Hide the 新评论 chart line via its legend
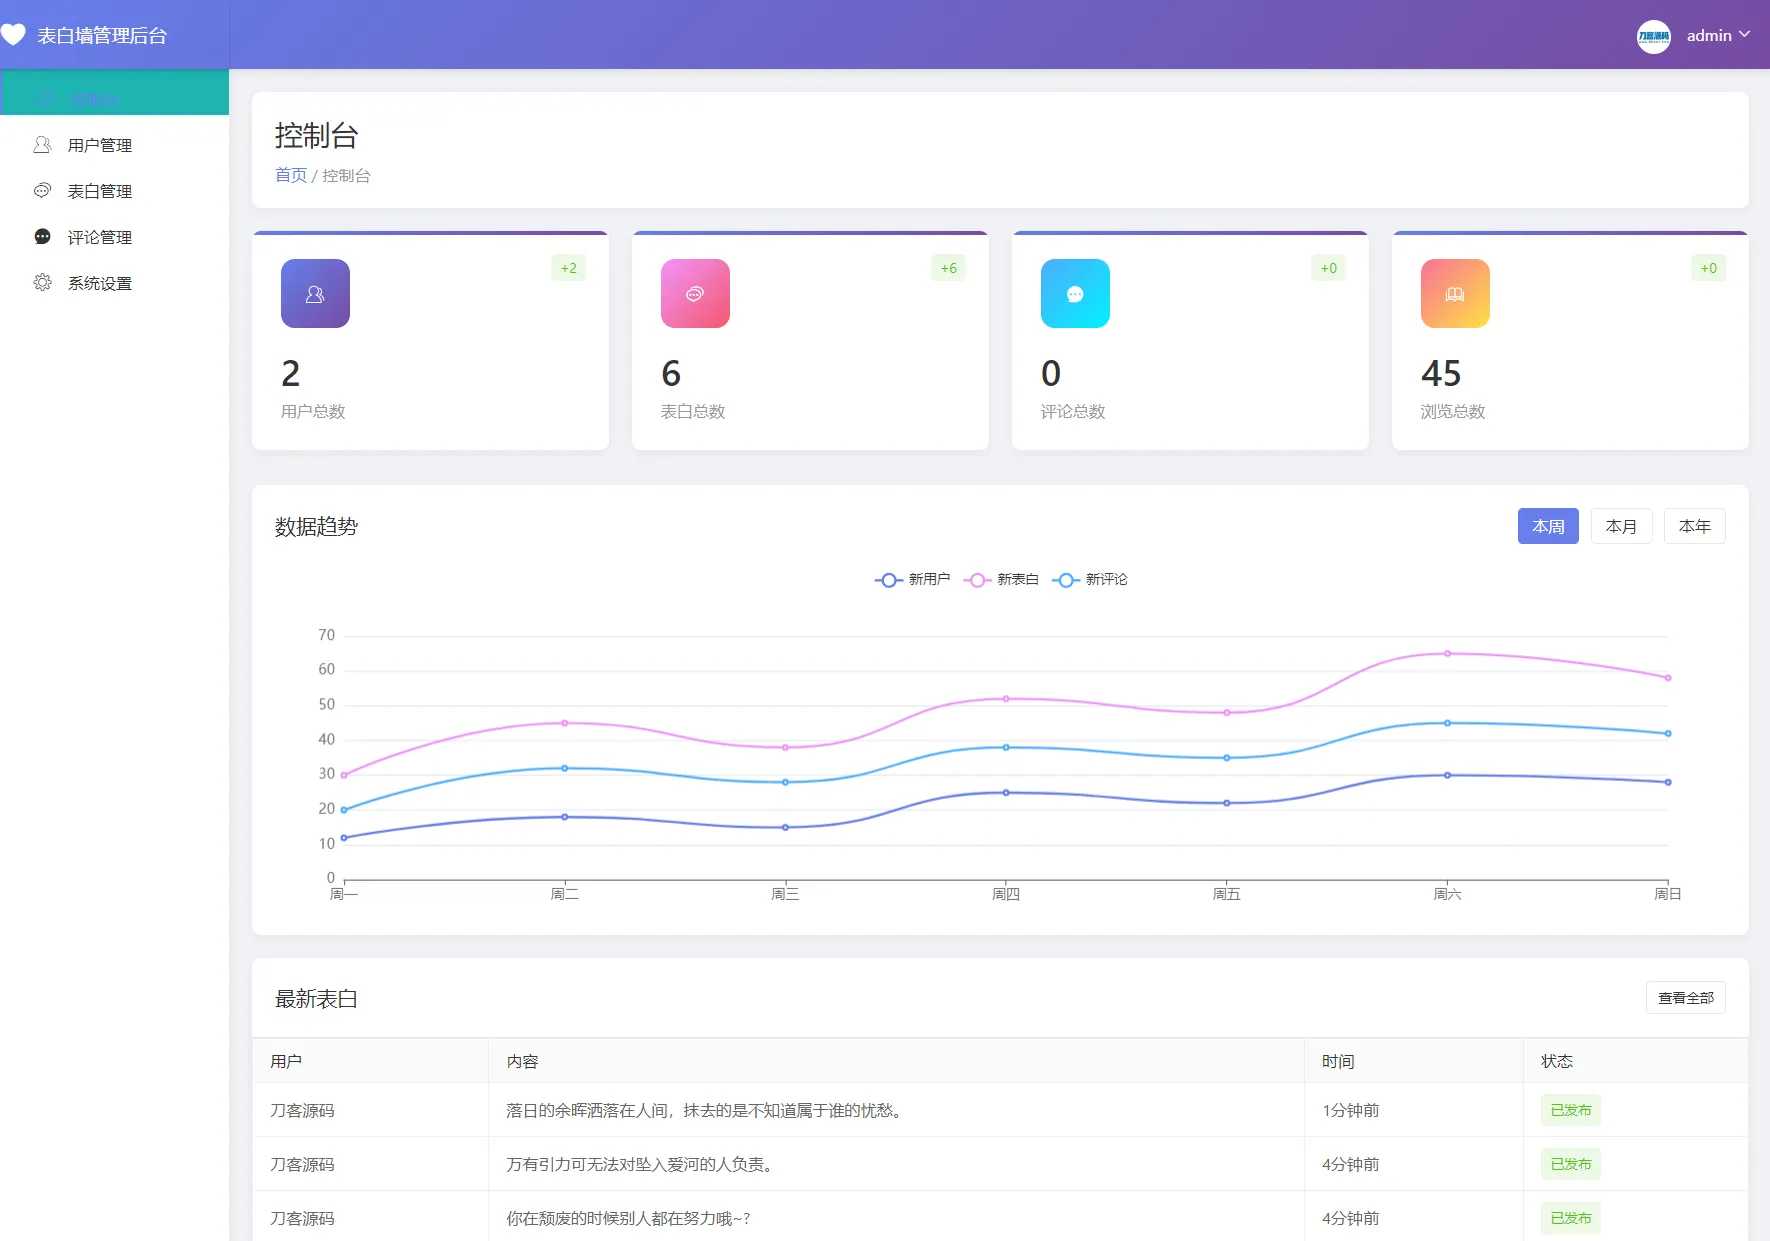This screenshot has height=1241, width=1770. coord(1091,579)
